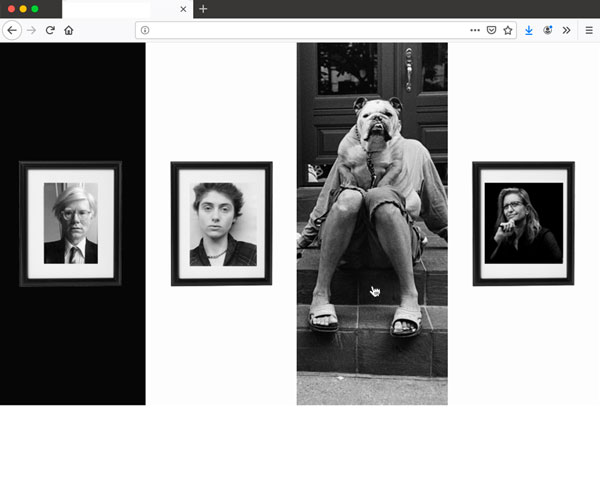The height and width of the screenshot is (492, 600).
Task: Open framed portrait of white-haired man with glasses
Action: 70,224
